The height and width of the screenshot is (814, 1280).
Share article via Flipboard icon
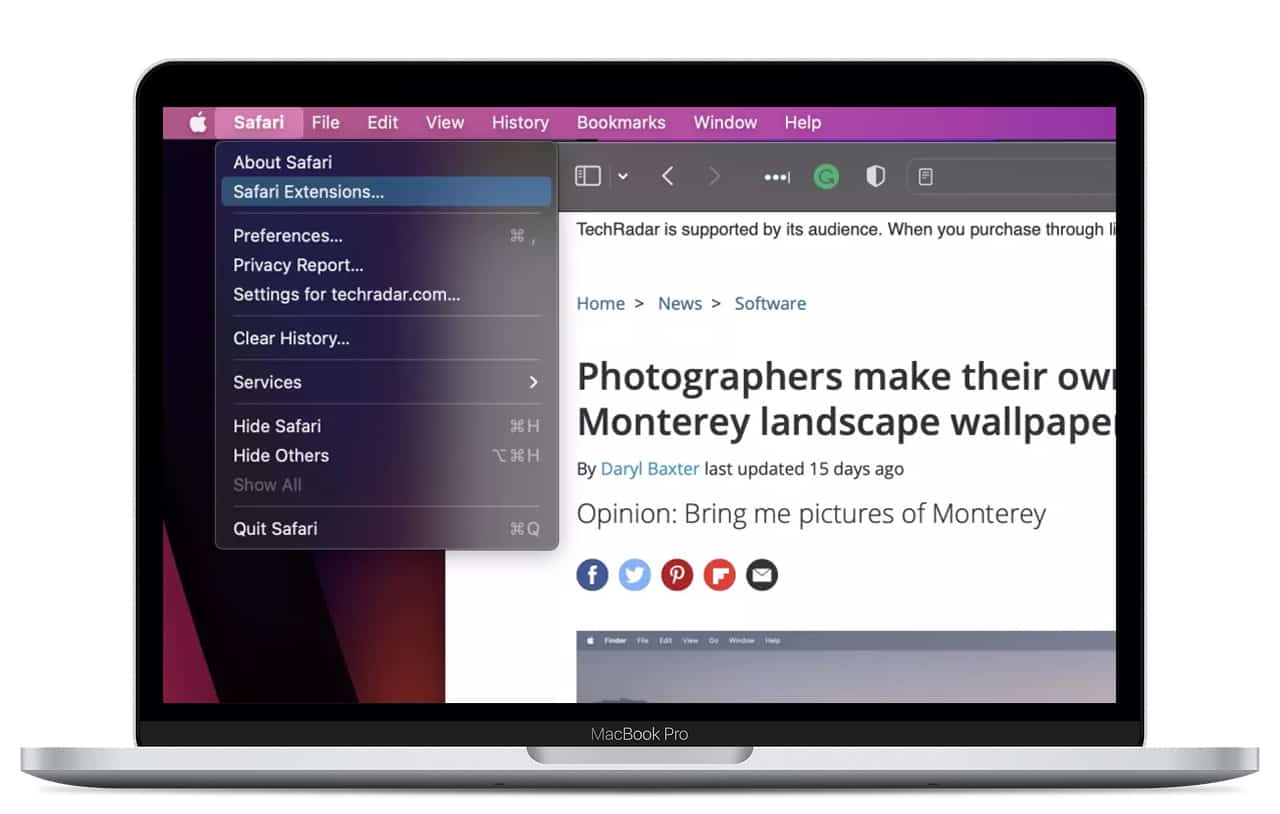click(720, 574)
